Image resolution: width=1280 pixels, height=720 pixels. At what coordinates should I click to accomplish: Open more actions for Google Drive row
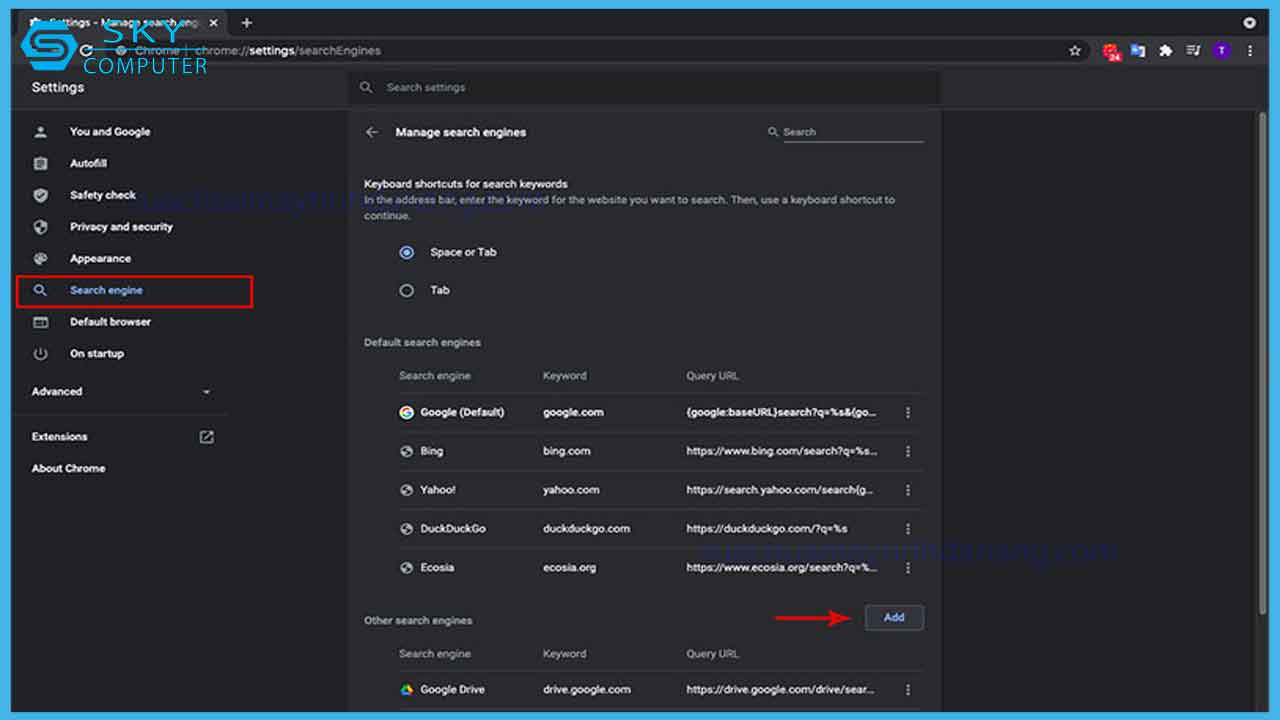908,690
